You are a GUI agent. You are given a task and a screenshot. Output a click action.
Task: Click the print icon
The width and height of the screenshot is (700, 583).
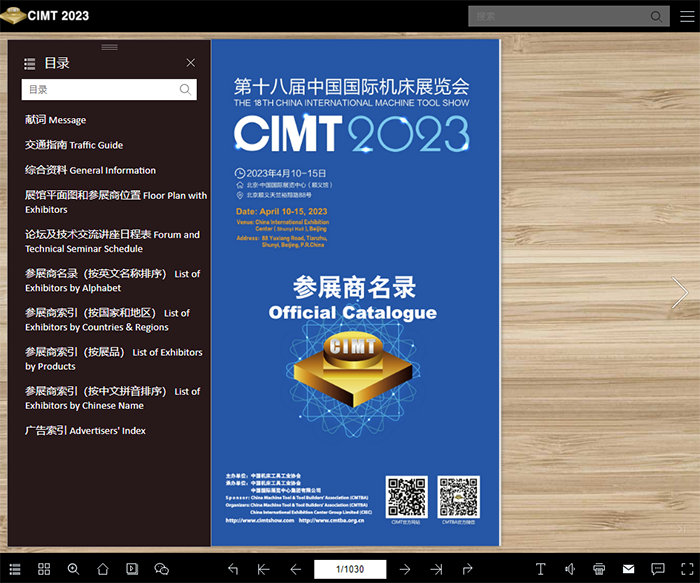[599, 569]
